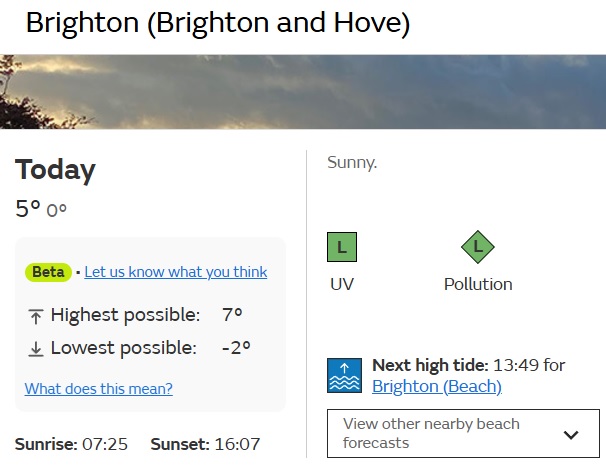The width and height of the screenshot is (606, 469).
Task: Click the green UV low-level square icon
Action: tap(342, 247)
